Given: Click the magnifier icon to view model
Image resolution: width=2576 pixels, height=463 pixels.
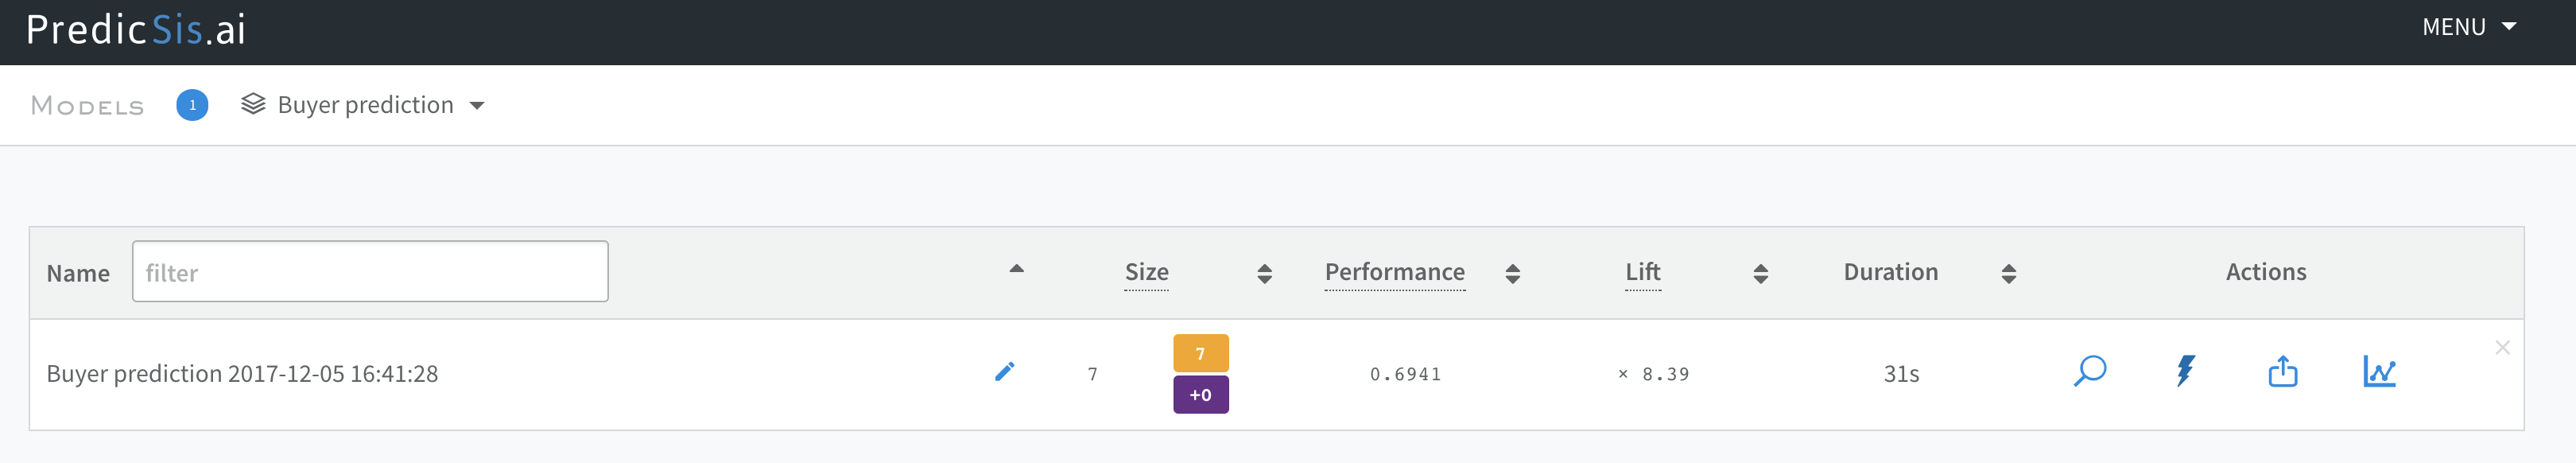Looking at the screenshot, I should click(x=2089, y=372).
